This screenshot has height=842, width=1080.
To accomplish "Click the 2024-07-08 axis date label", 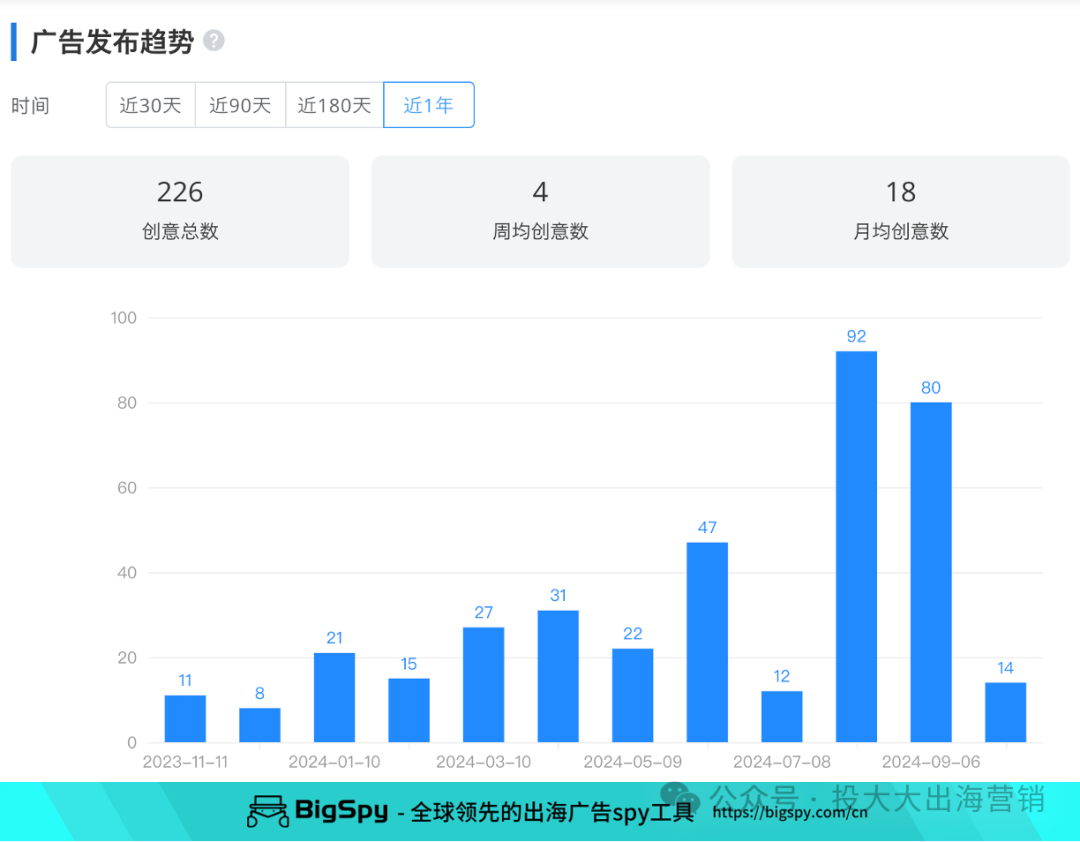I will [782, 762].
